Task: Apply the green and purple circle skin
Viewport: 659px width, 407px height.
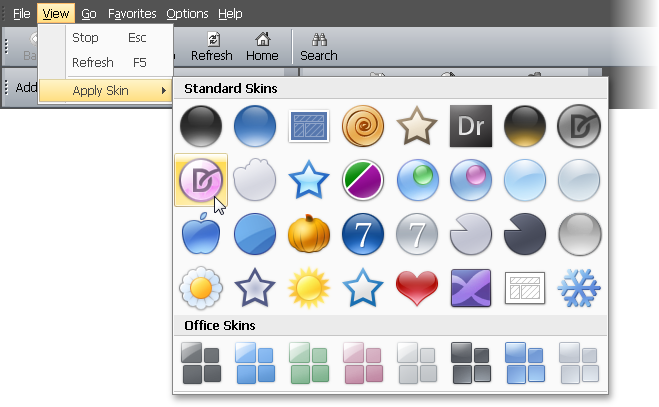Action: pos(363,180)
